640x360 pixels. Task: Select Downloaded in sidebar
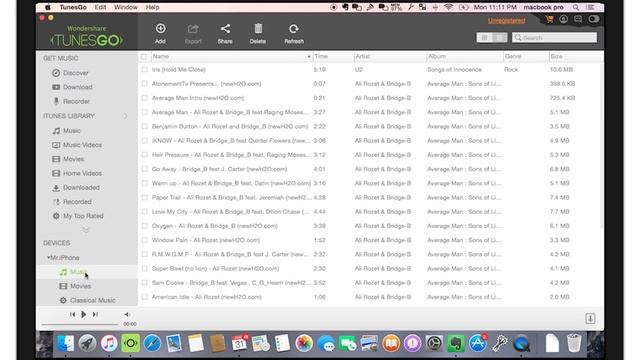[76, 188]
